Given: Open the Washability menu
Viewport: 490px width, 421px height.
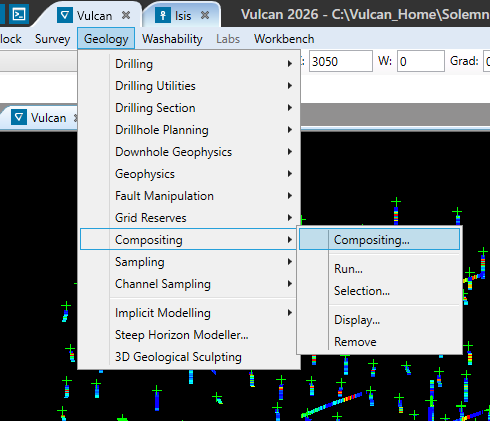Looking at the screenshot, I should pyautogui.click(x=172, y=39).
